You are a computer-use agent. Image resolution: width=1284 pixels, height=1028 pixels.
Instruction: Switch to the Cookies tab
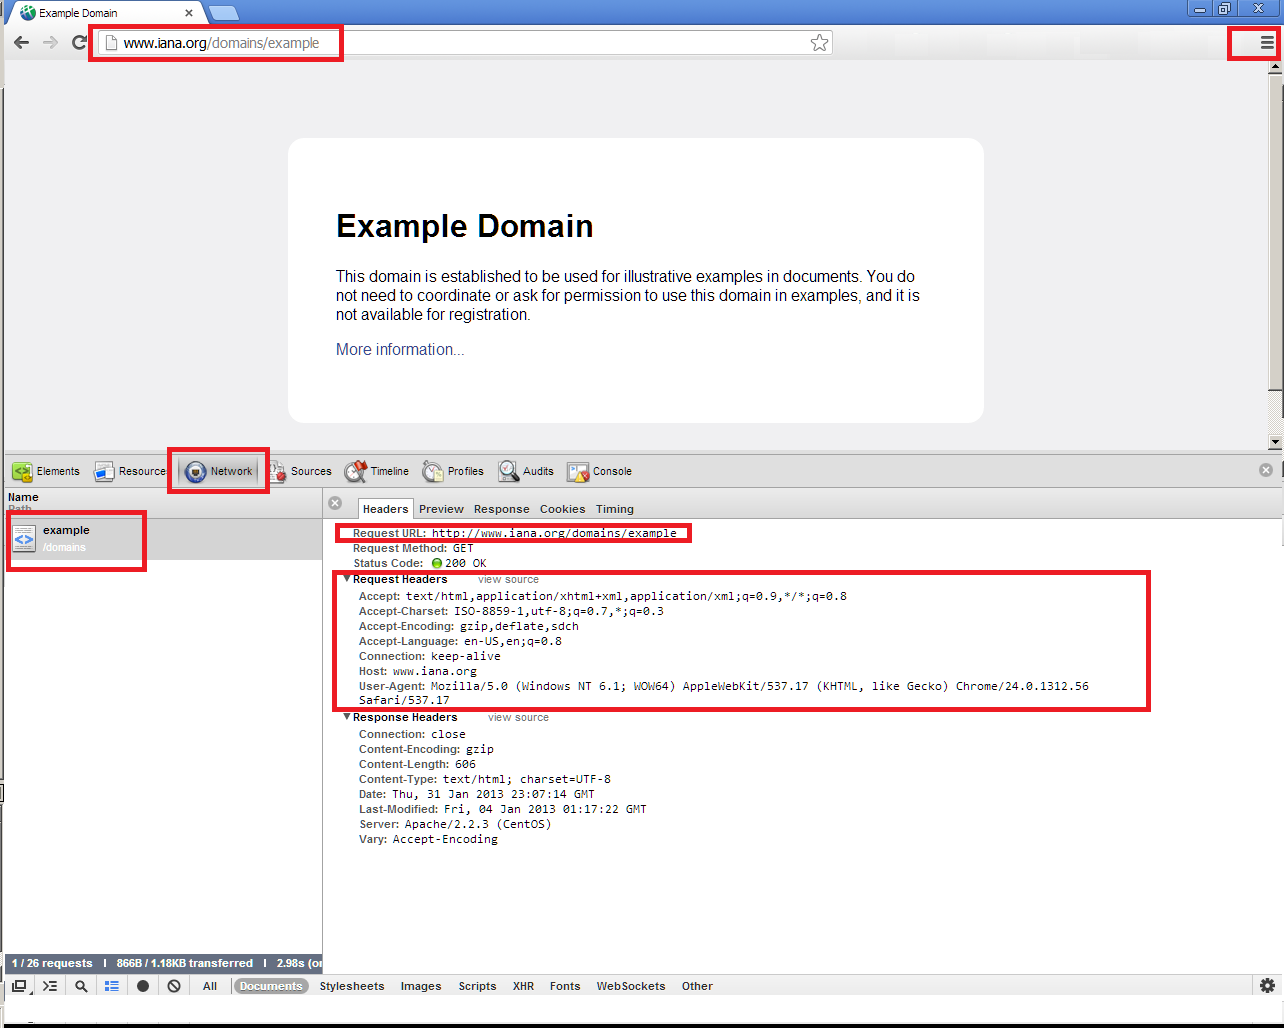(x=562, y=509)
